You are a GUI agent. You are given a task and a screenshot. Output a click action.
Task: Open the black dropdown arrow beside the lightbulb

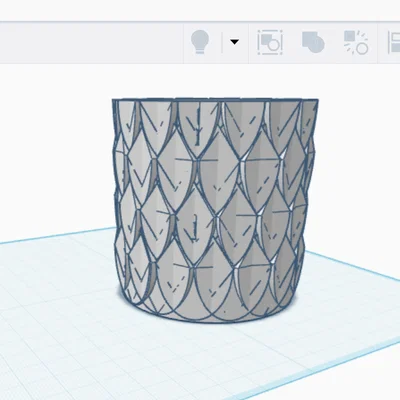click(235, 42)
